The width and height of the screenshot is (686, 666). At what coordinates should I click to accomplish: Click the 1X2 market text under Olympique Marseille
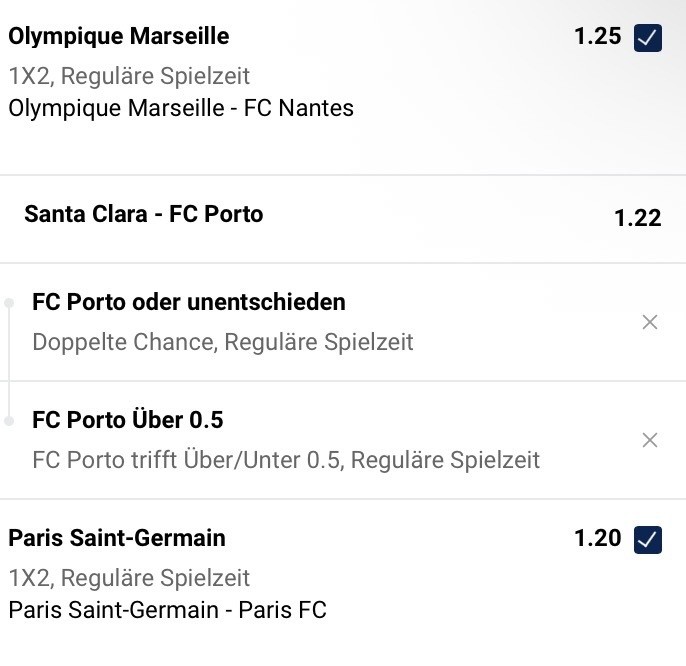[x=129, y=75]
